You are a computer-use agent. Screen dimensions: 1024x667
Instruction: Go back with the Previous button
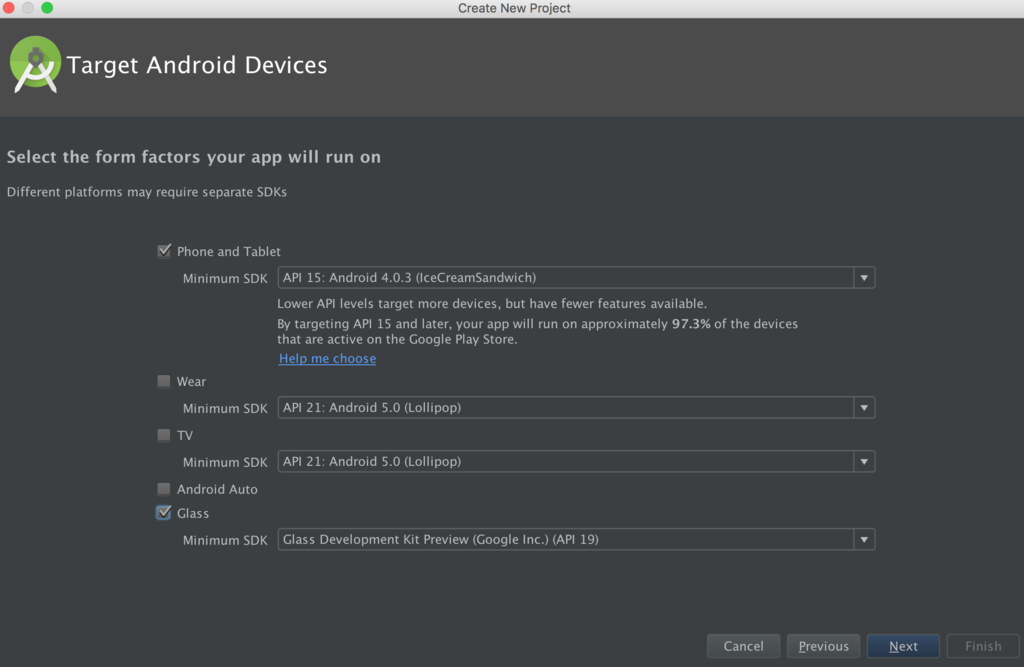(x=824, y=646)
